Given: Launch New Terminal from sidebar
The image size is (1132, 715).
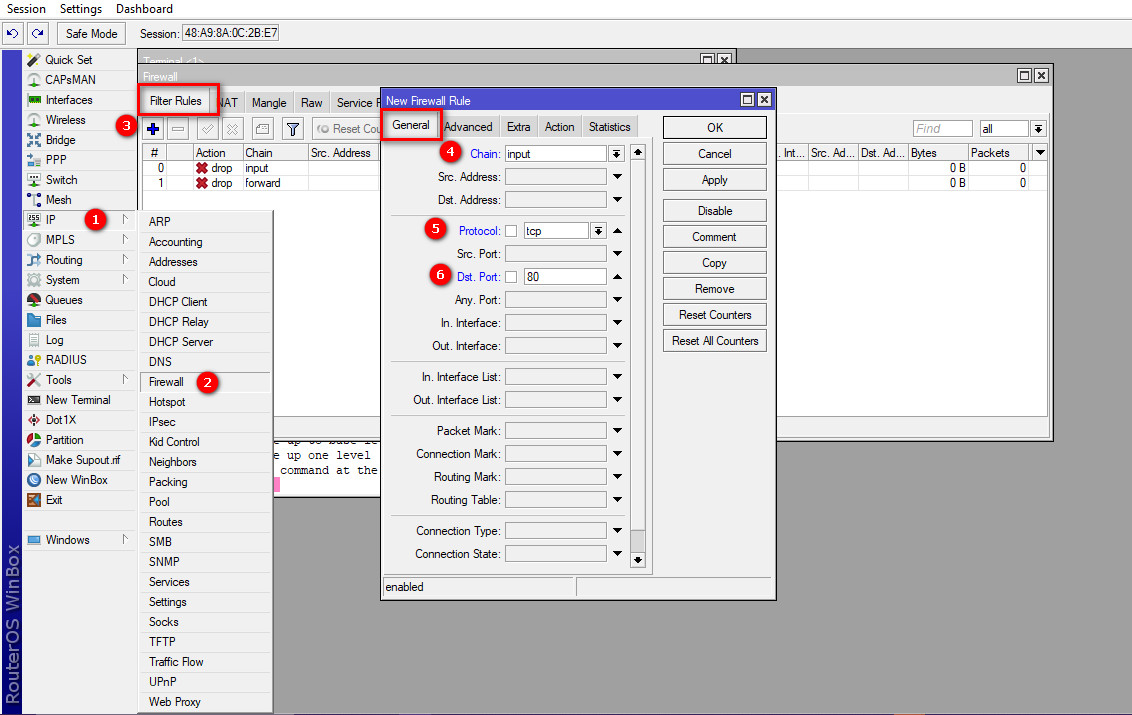Looking at the screenshot, I should pyautogui.click(x=78, y=400).
